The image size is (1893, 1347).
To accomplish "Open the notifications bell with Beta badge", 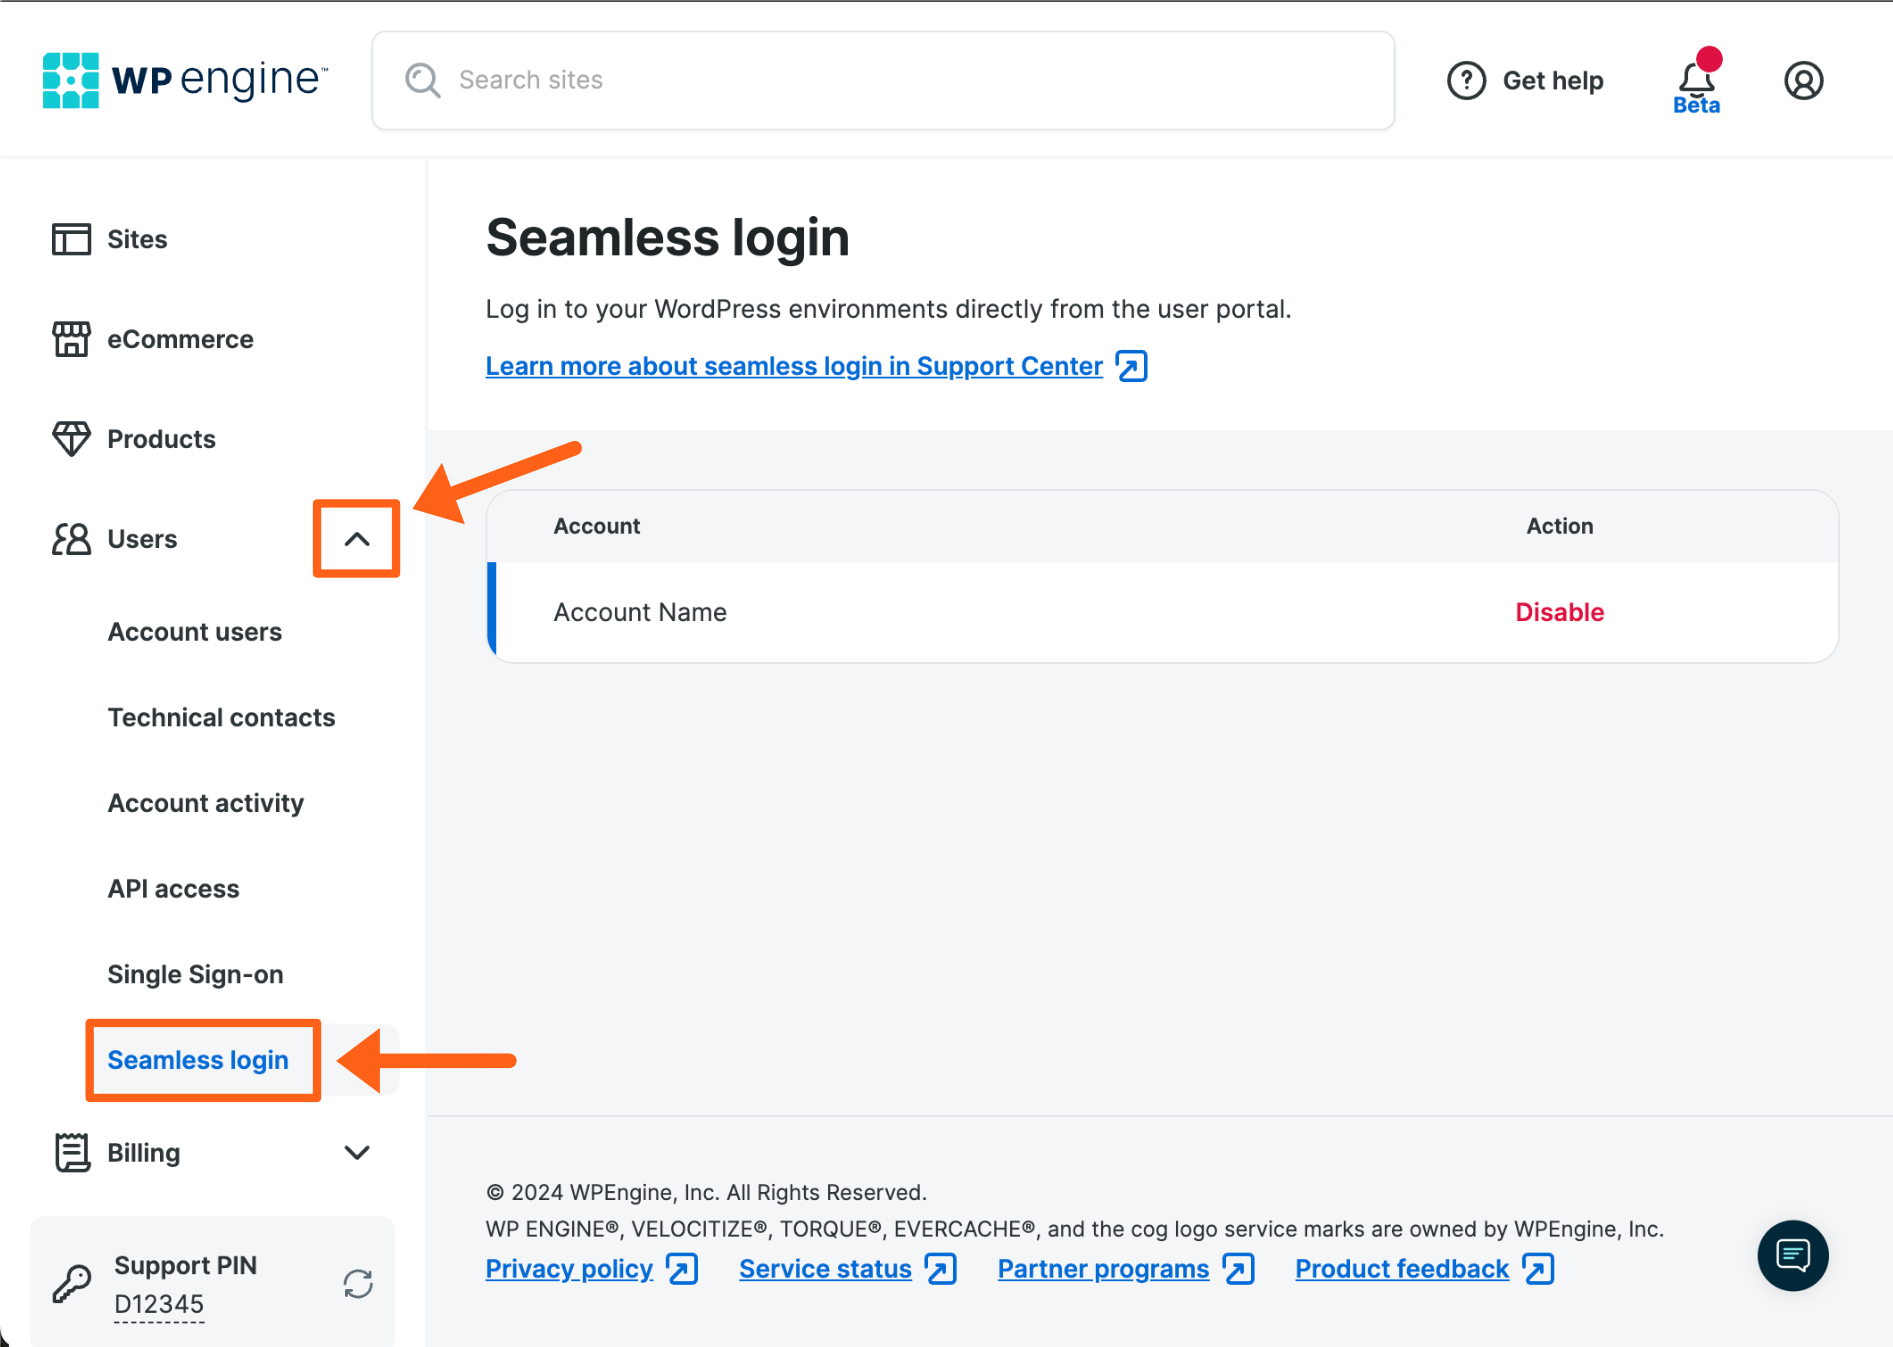I will tap(1695, 78).
